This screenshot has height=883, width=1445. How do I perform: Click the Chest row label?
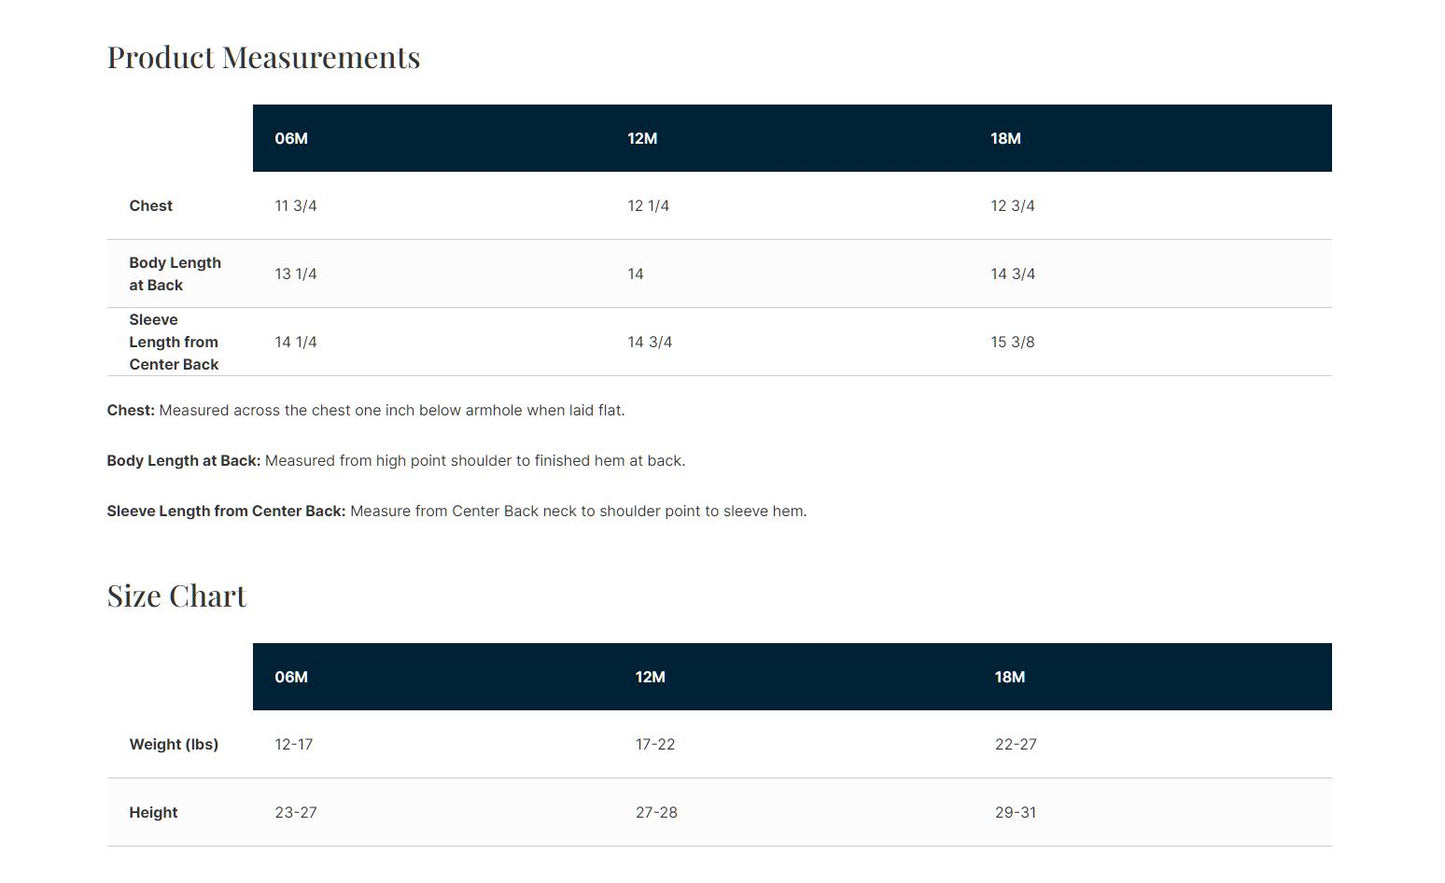pos(151,206)
